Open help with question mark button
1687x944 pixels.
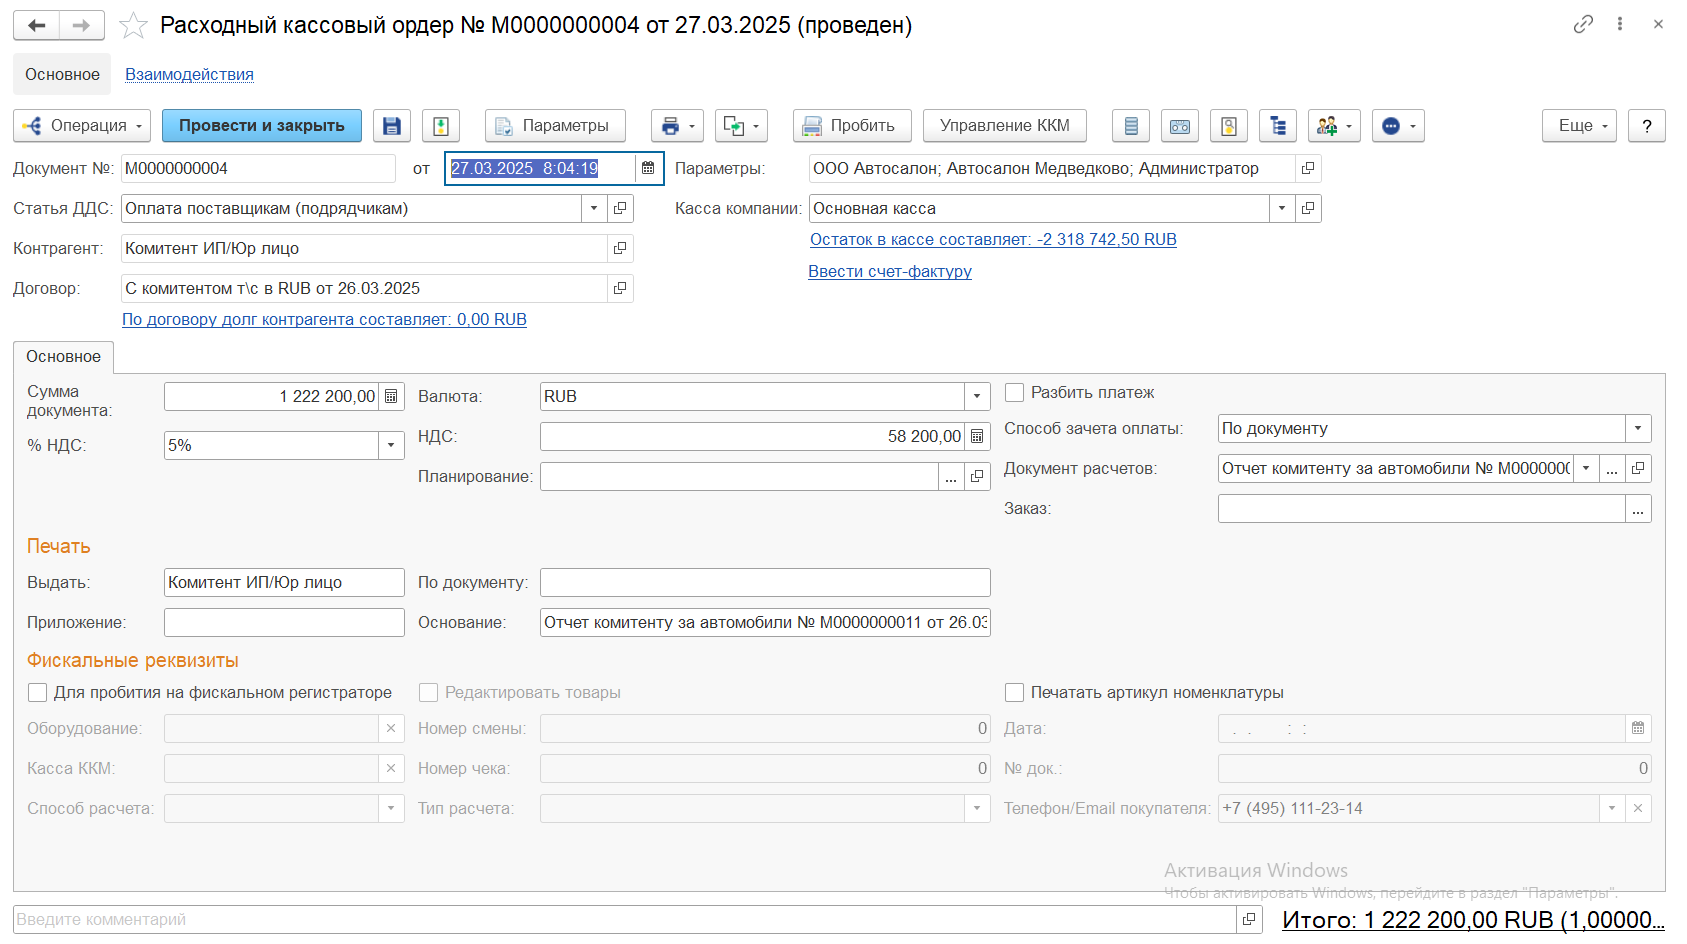point(1647,126)
